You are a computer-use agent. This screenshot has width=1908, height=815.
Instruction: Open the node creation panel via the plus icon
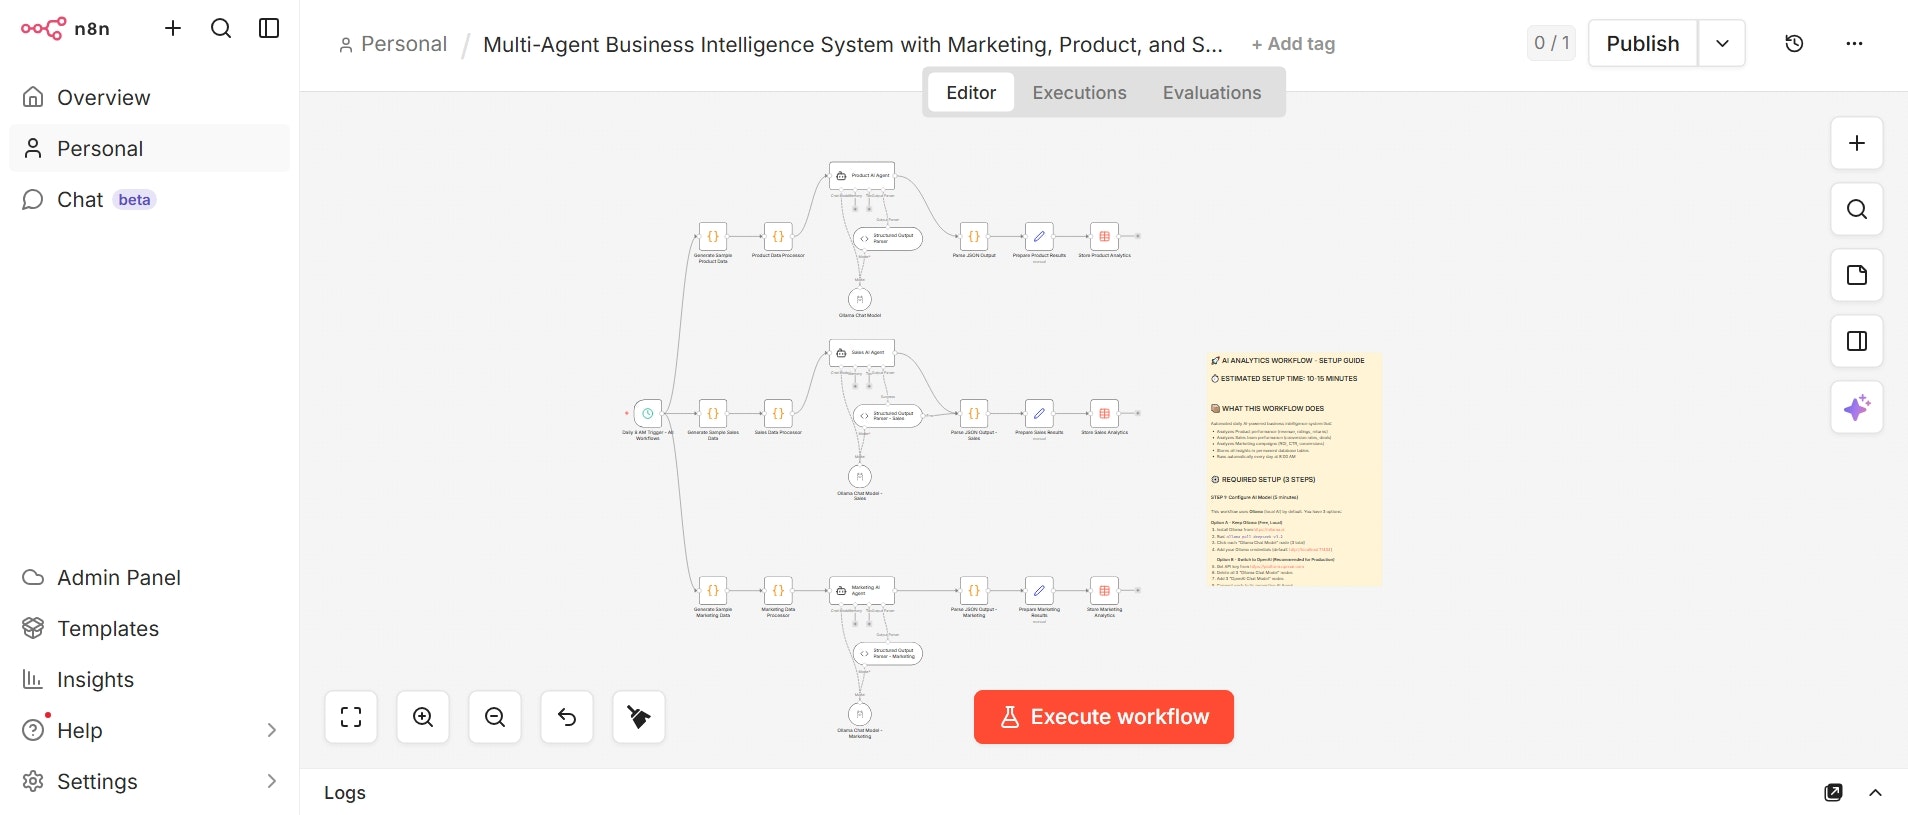click(x=1857, y=143)
